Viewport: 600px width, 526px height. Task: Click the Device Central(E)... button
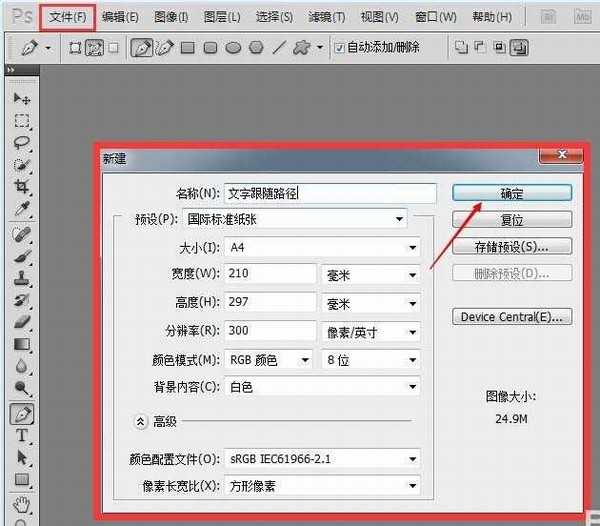(x=511, y=317)
